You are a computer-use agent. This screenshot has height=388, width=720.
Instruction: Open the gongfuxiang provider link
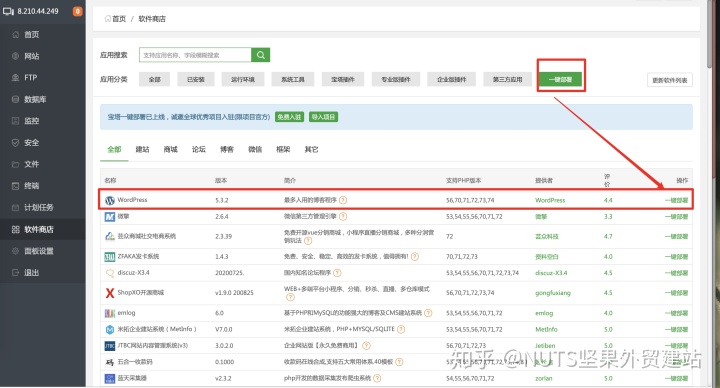(553, 292)
